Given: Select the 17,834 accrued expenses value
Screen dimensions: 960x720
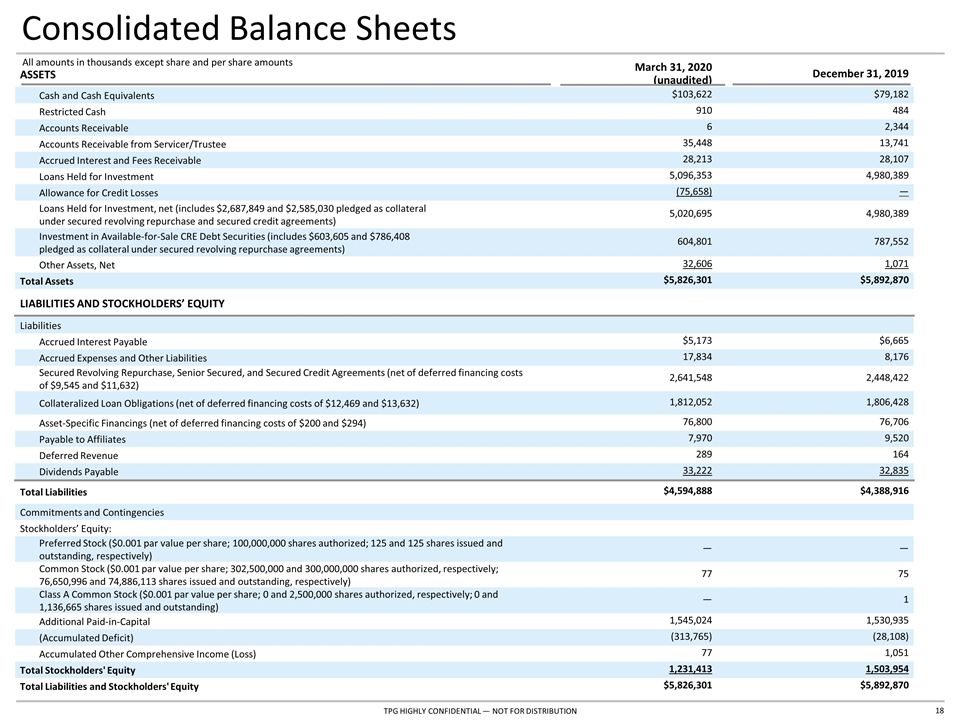Looking at the screenshot, I should [697, 357].
